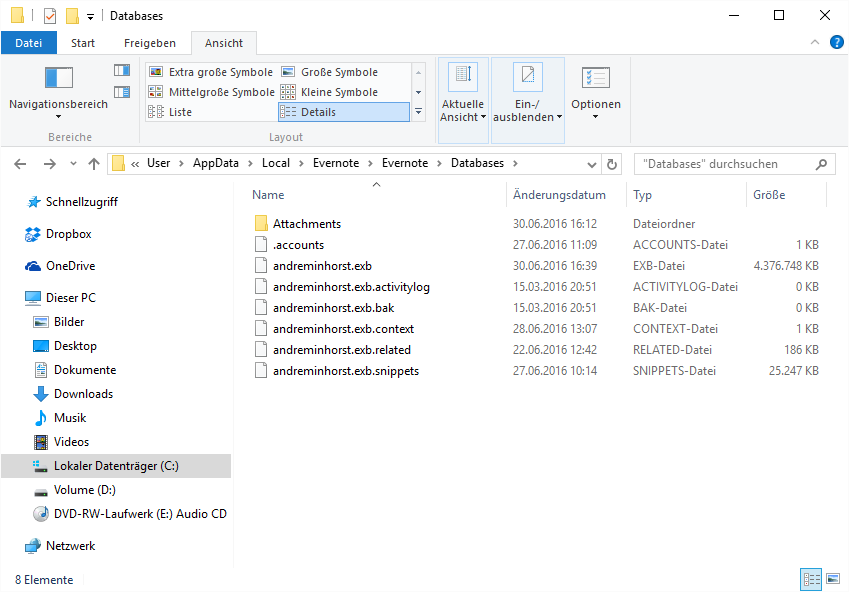The image size is (849, 592).
Task: Switch to the Freigeben tab
Action: [149, 43]
